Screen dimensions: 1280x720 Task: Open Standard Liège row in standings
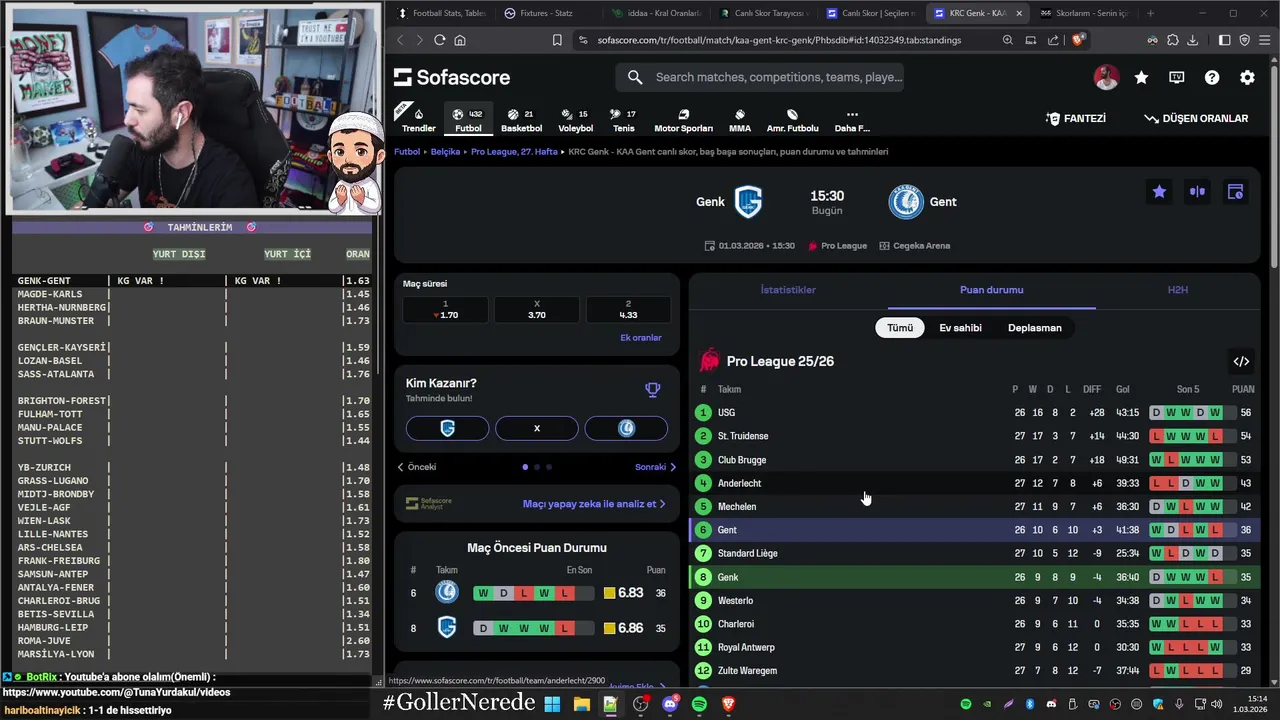pyautogui.click(x=975, y=553)
